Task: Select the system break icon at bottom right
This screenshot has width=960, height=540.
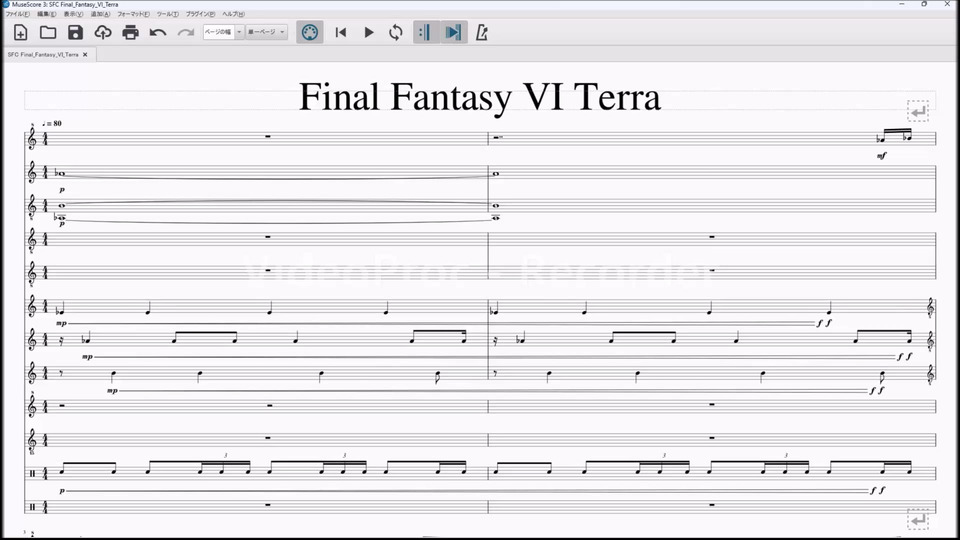Action: pos(918,520)
